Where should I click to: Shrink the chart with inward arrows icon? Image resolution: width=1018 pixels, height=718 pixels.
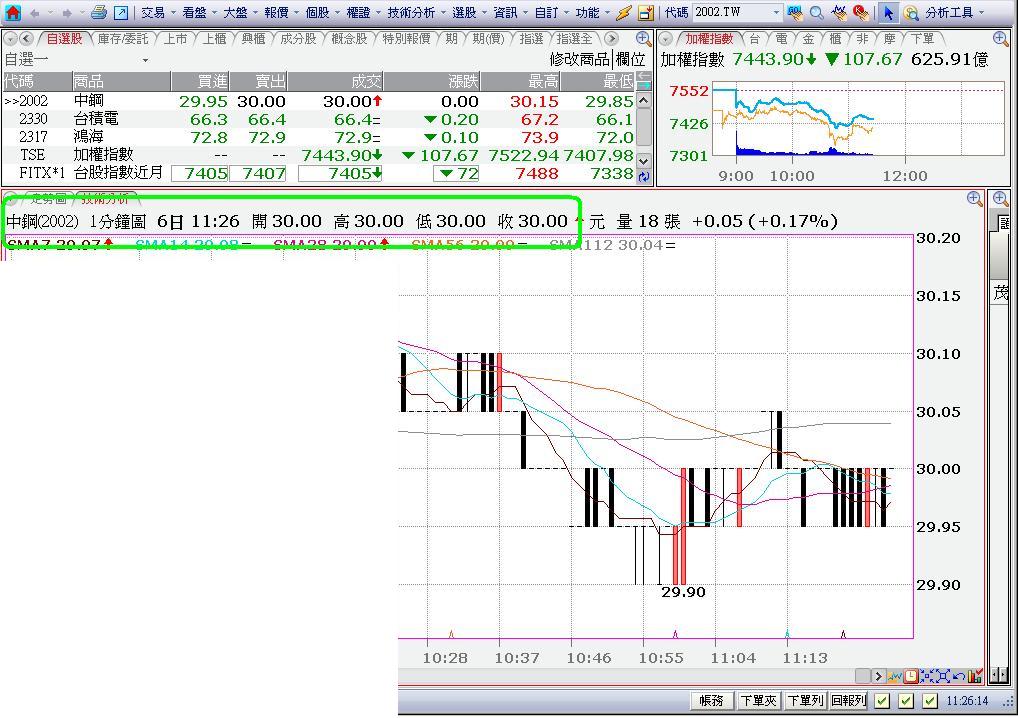926,676
